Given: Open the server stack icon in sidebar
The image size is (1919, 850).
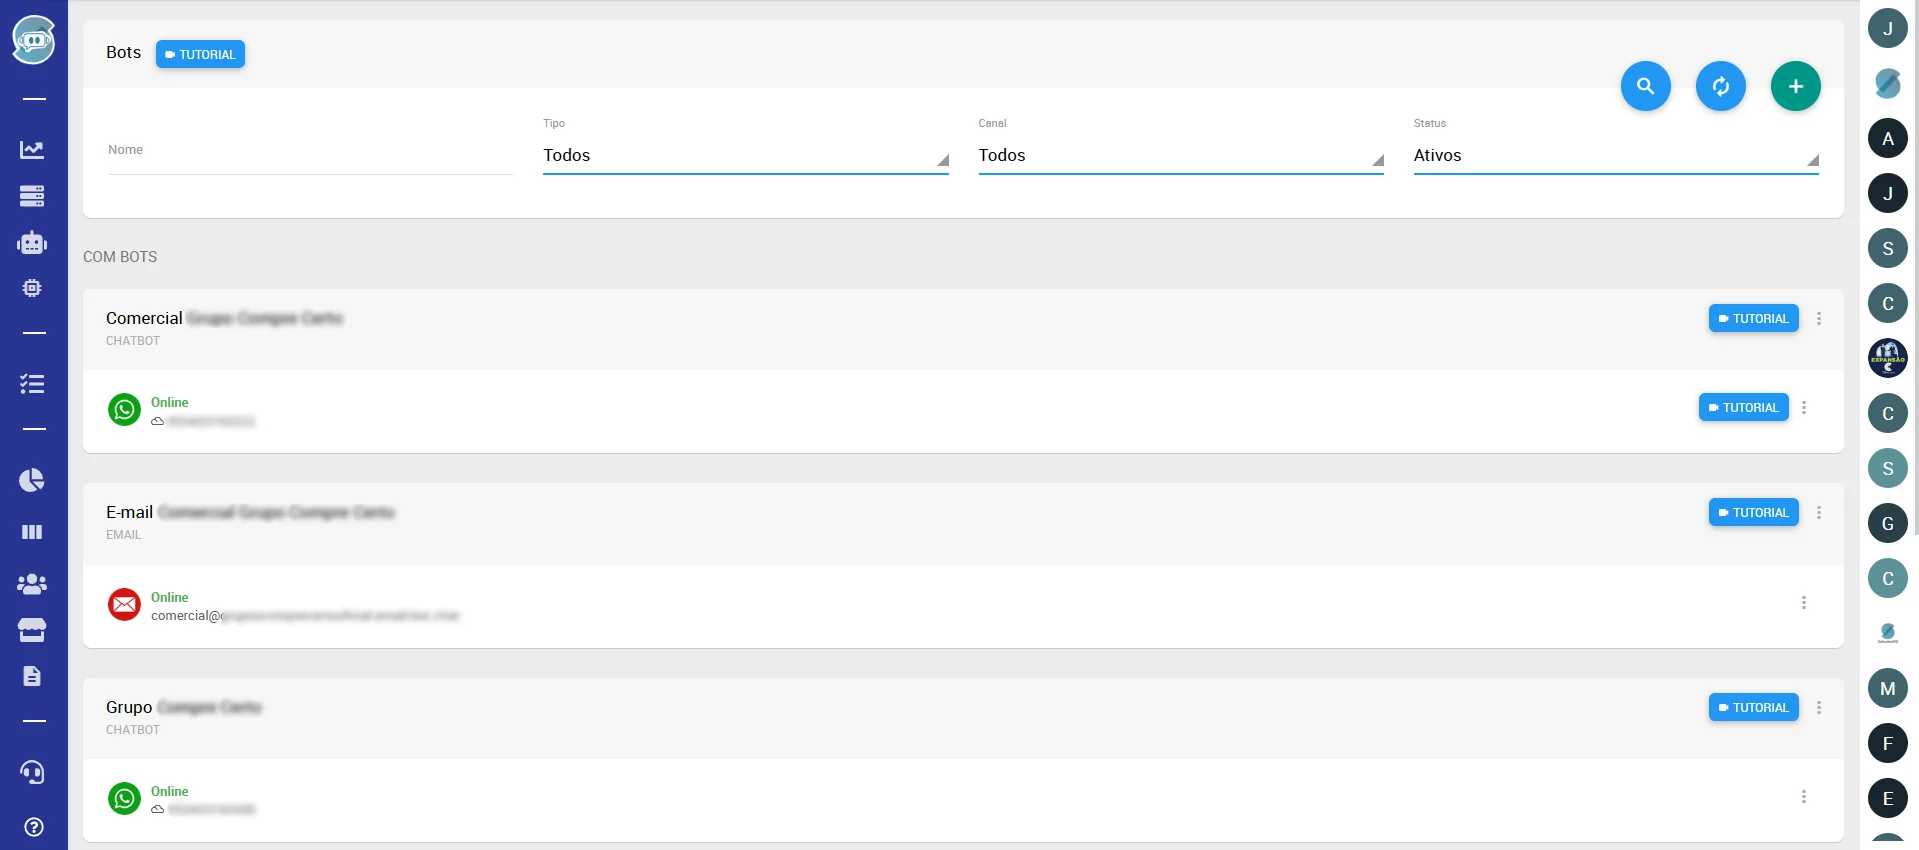Looking at the screenshot, I should click(32, 196).
